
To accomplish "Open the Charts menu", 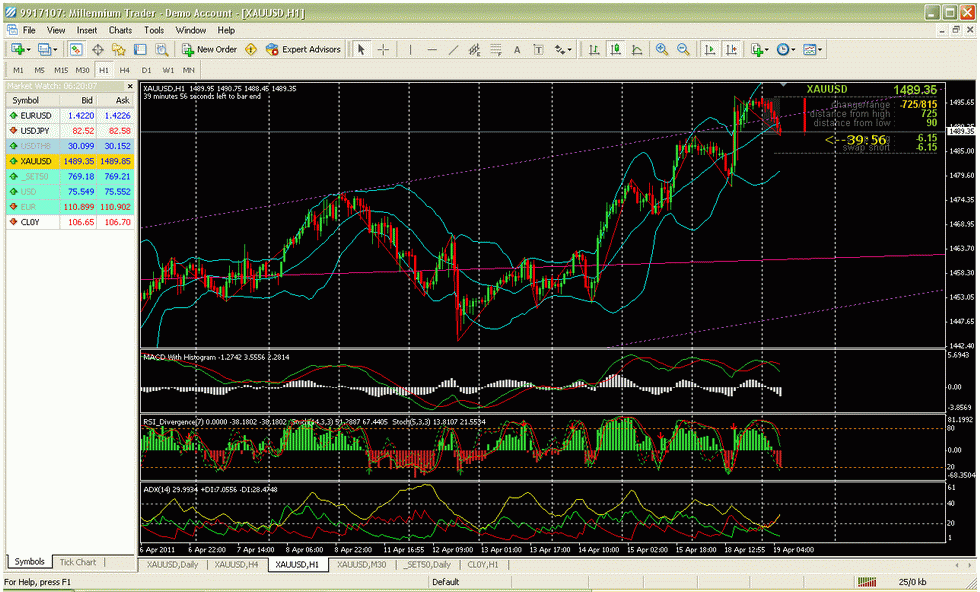I will [120, 30].
